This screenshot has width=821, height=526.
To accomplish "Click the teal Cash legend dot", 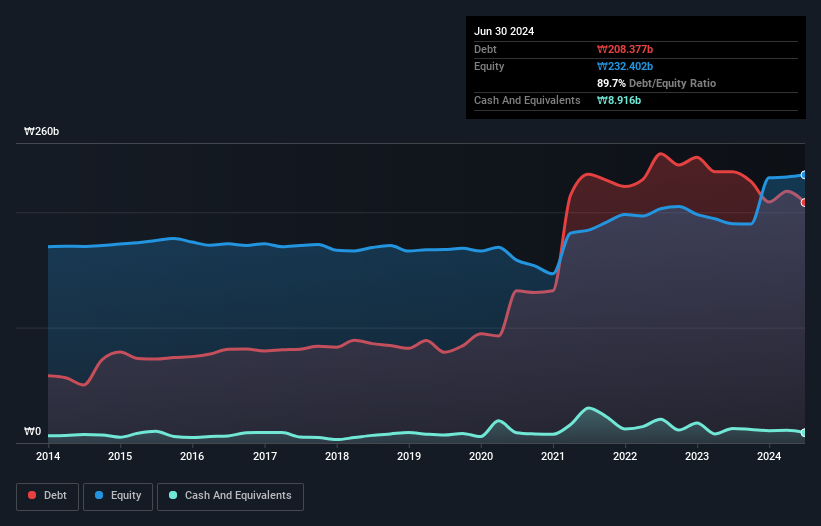I will 173,495.
